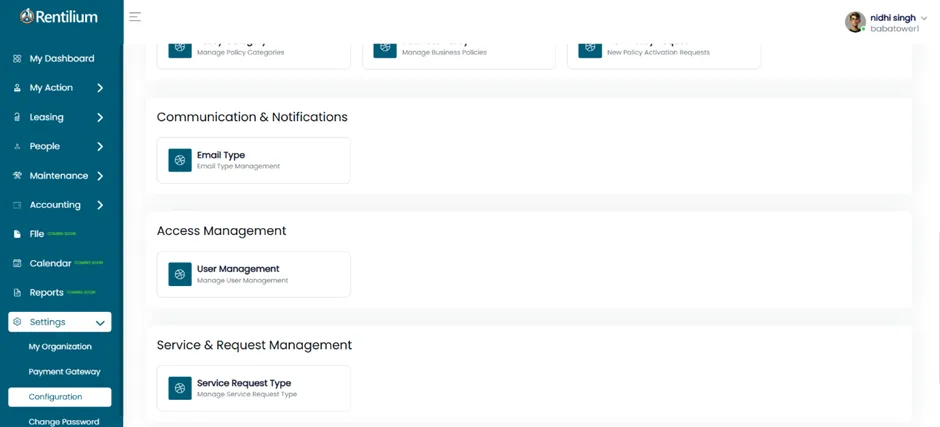Click the Calendar icon in sidebar
The width and height of the screenshot is (940, 427).
pyautogui.click(x=17, y=263)
